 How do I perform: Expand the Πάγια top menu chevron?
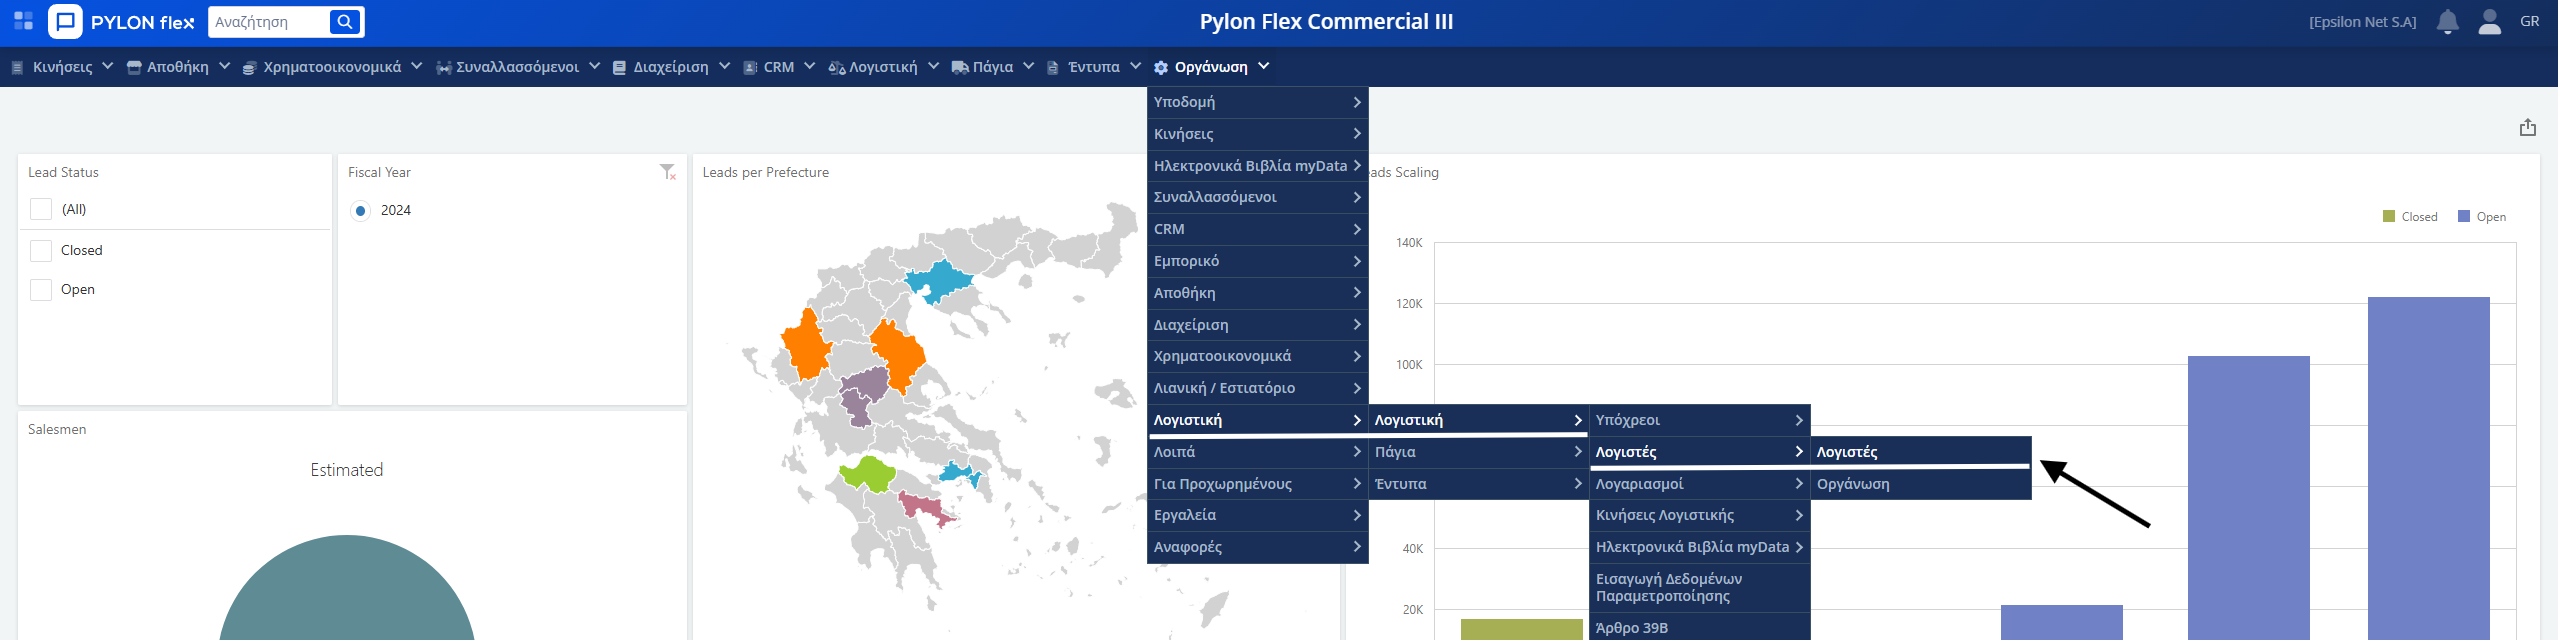1029,66
